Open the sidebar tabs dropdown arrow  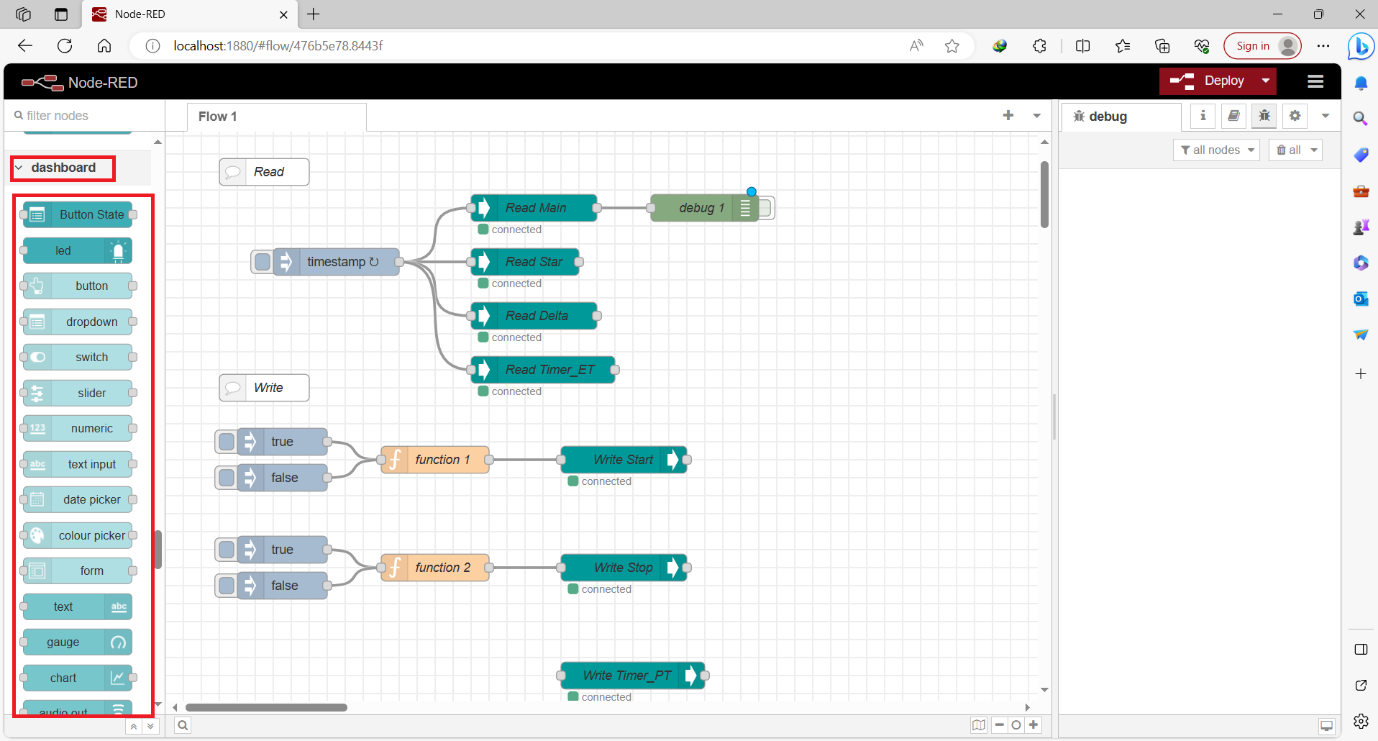[1325, 116]
